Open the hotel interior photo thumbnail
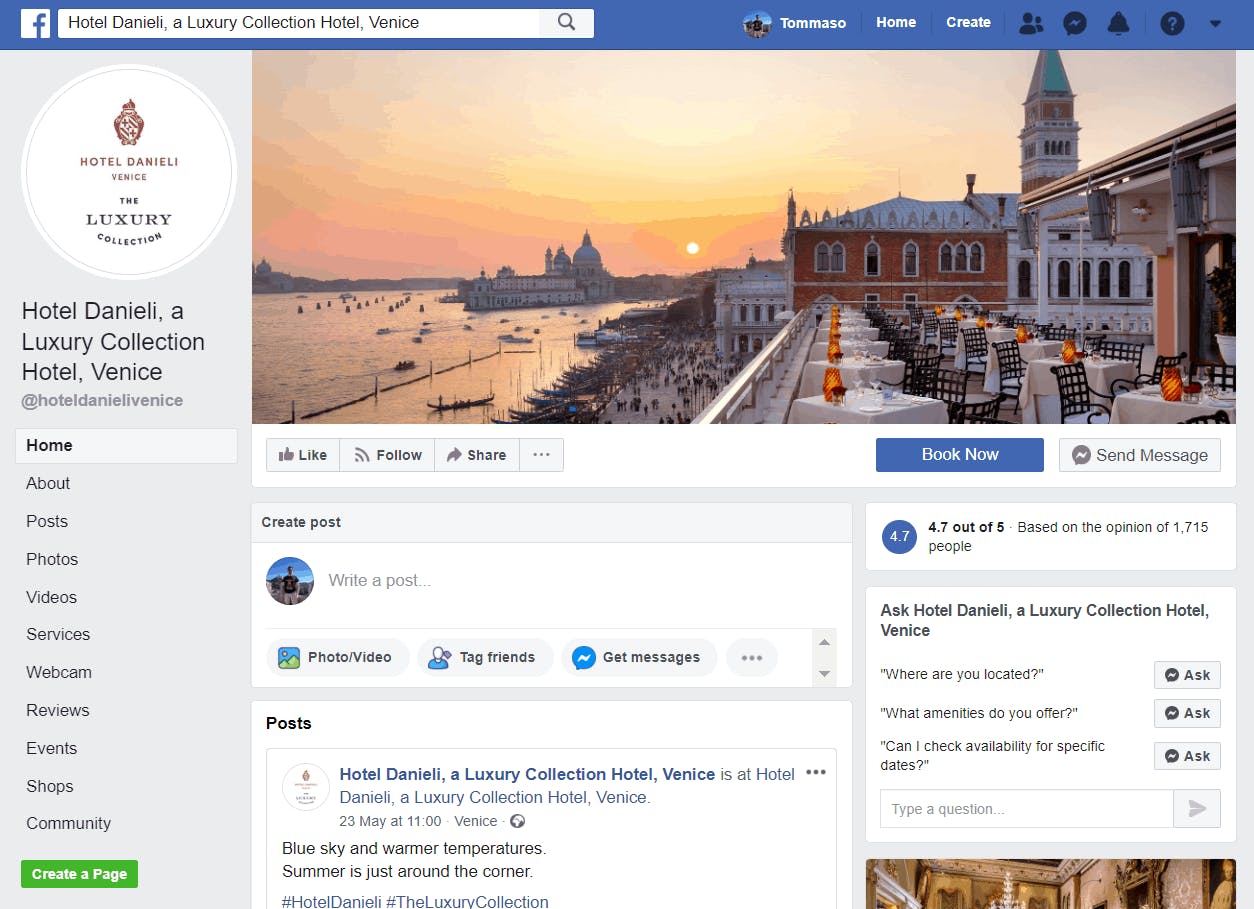The image size is (1254, 909). 1051,884
